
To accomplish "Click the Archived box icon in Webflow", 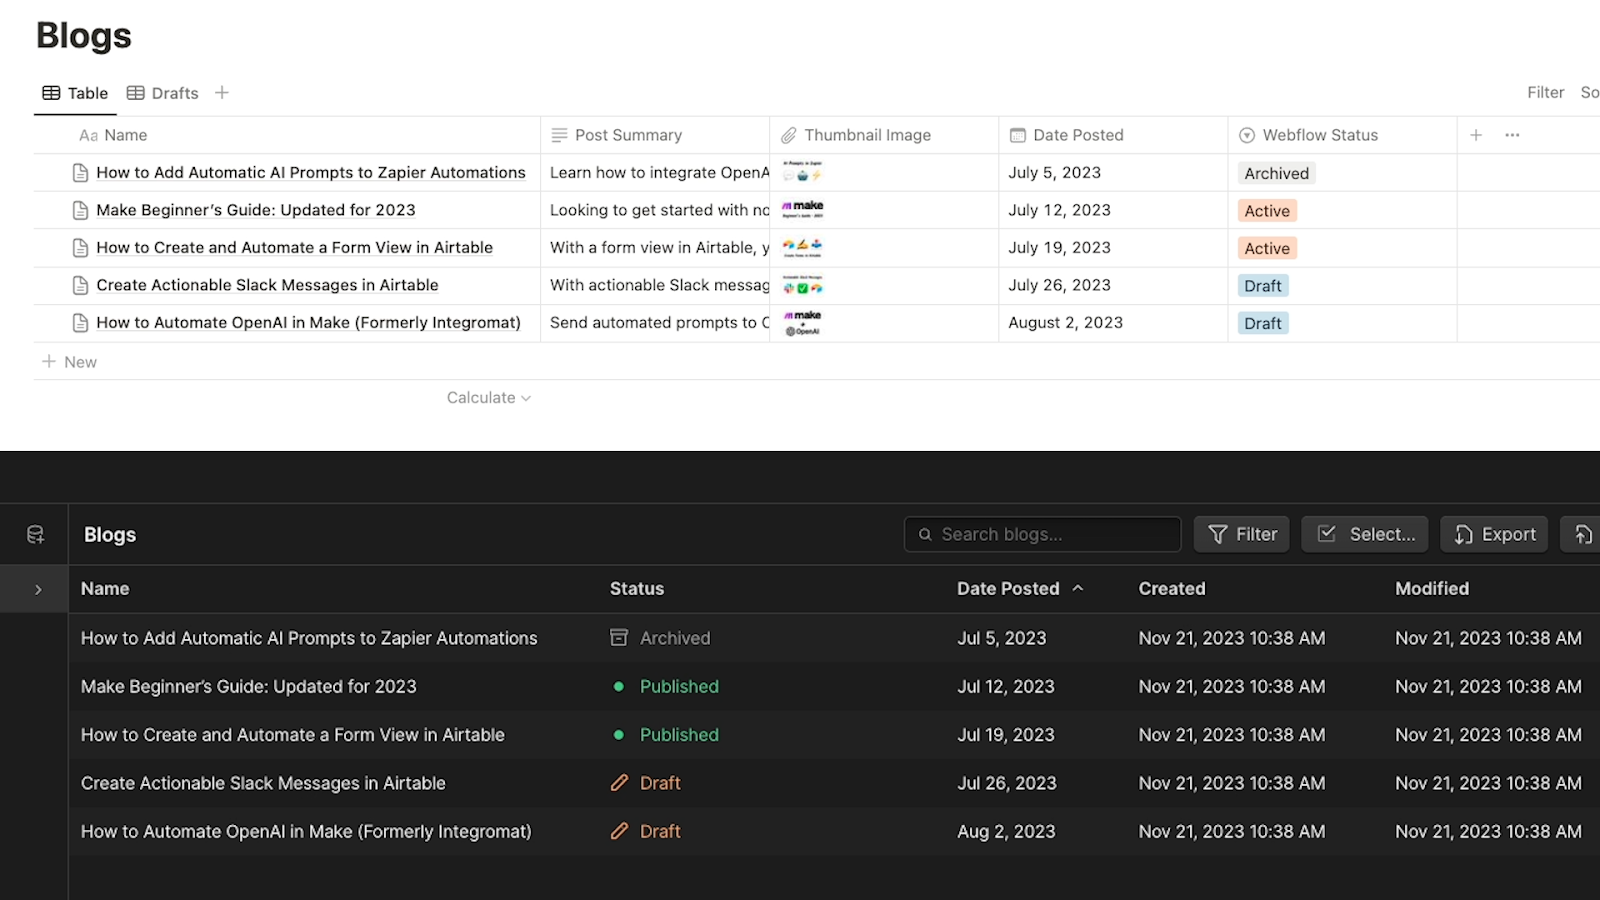I will coord(619,637).
